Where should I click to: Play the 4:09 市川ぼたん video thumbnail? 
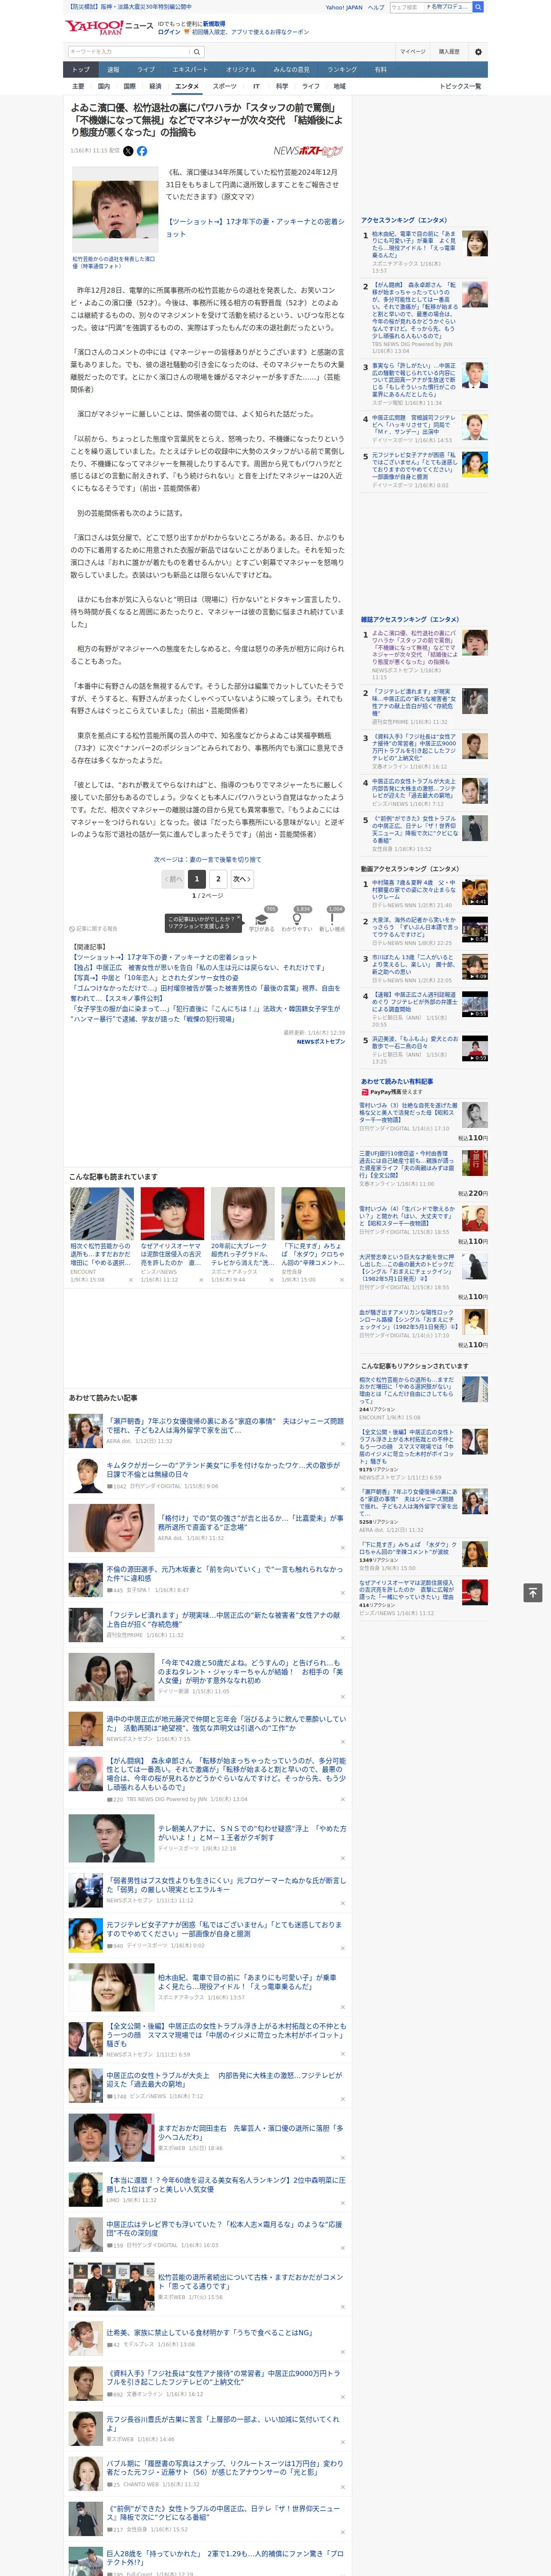(x=475, y=967)
